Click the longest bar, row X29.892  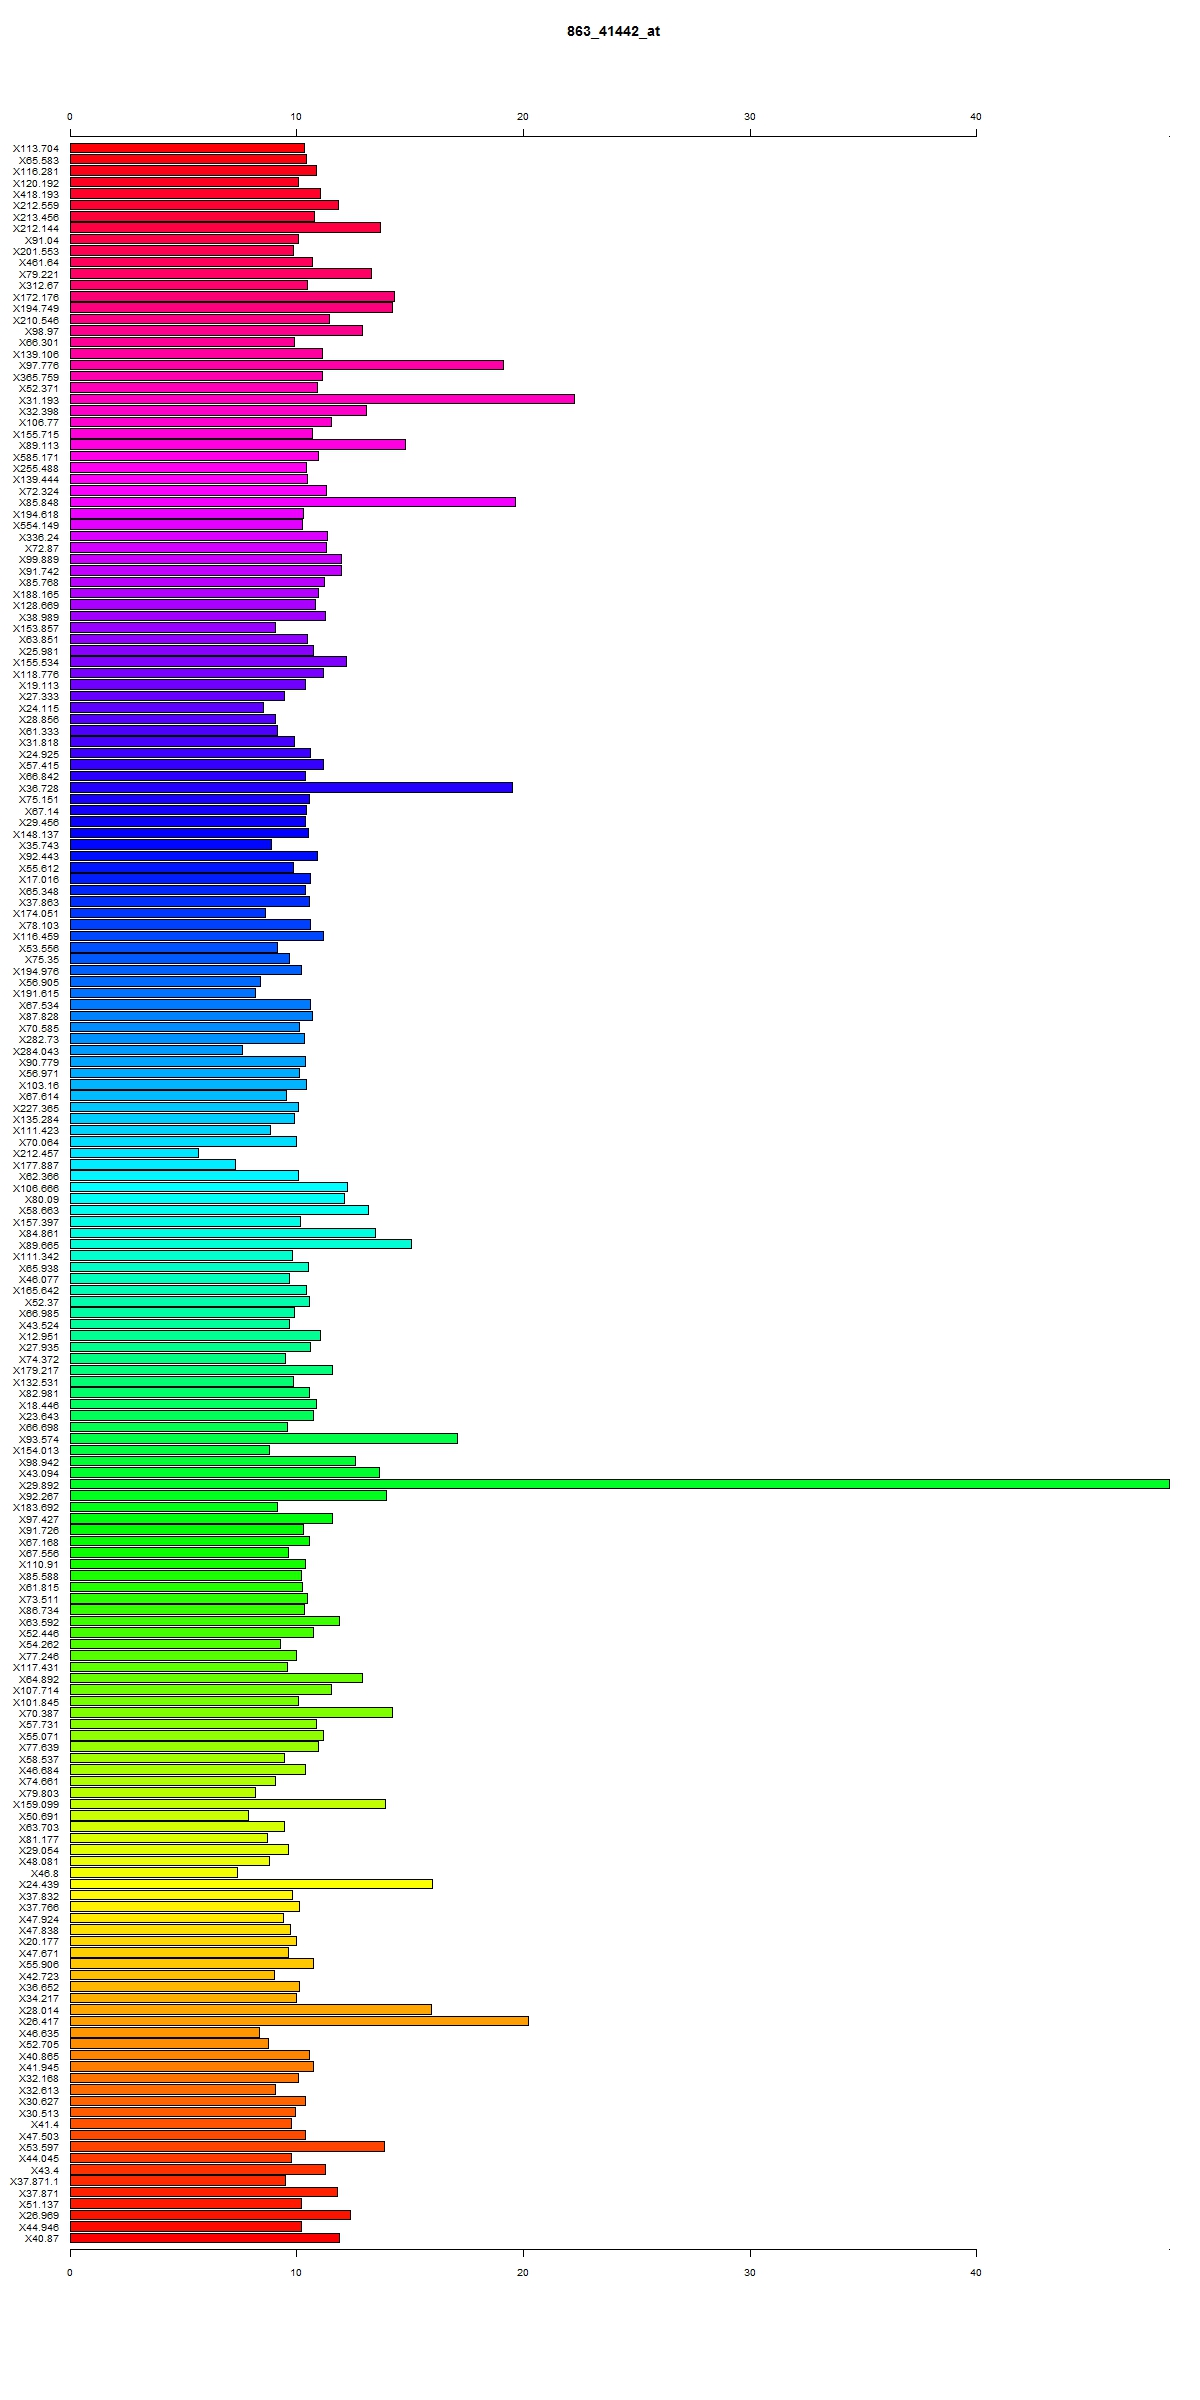tap(620, 1484)
